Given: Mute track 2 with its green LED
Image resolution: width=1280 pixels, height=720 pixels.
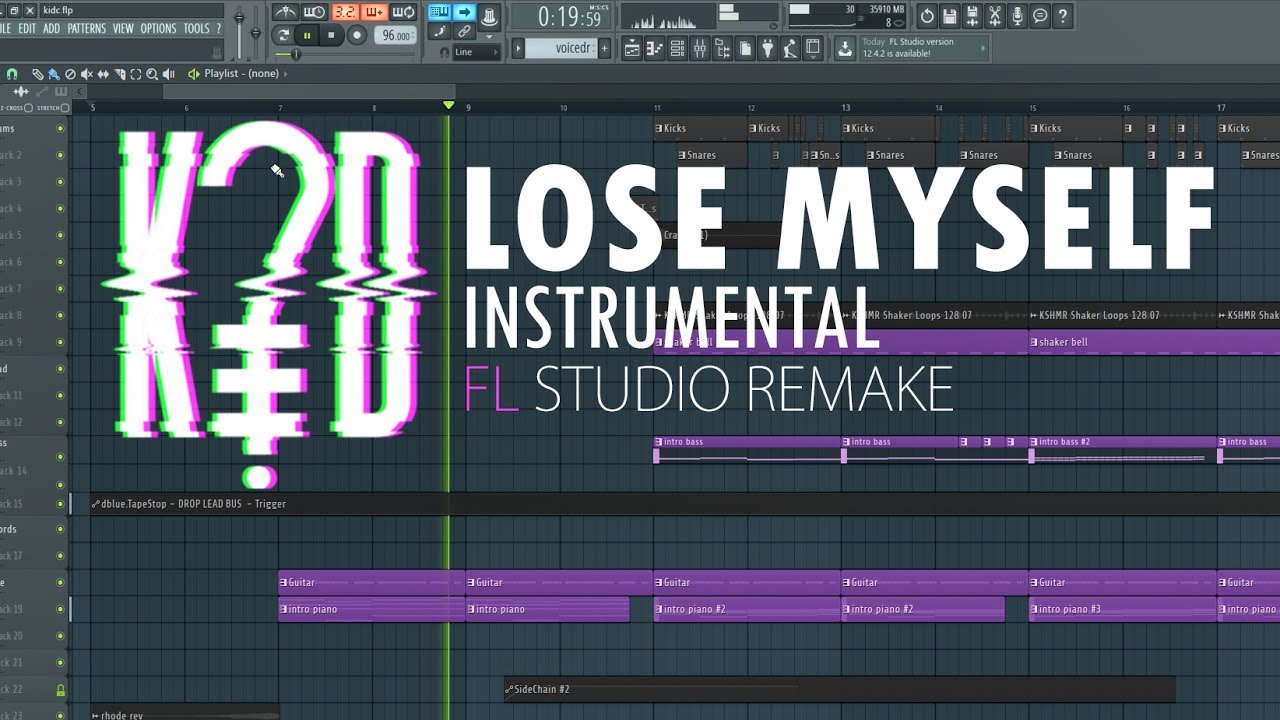Looking at the screenshot, I should pyautogui.click(x=60, y=155).
